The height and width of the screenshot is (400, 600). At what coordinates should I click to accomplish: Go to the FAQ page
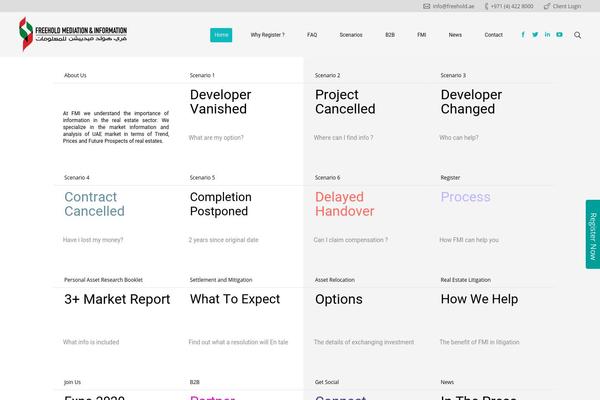pos(312,35)
